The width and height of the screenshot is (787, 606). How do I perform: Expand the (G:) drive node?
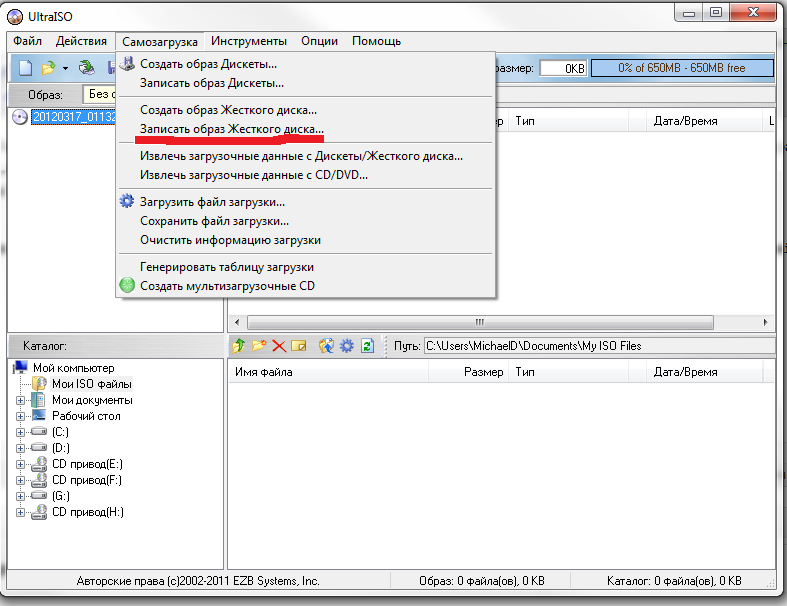(x=20, y=497)
